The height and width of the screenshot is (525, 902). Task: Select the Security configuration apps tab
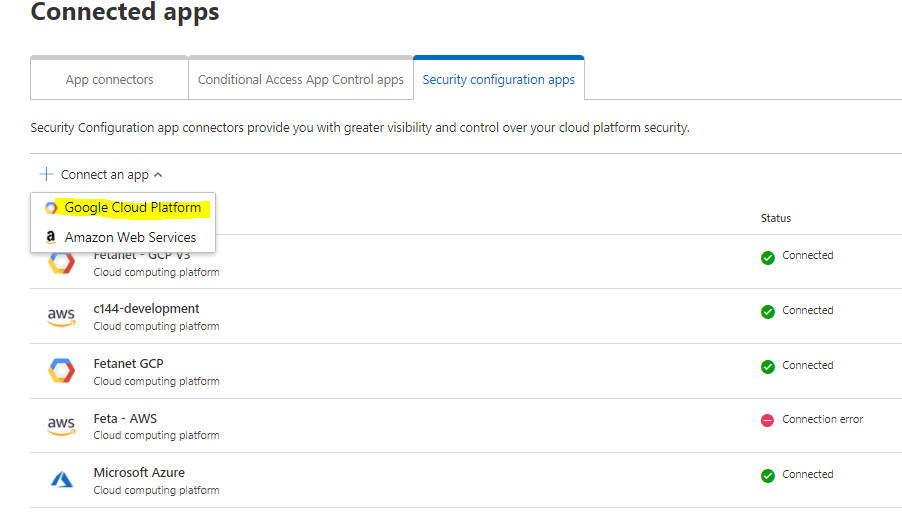498,80
